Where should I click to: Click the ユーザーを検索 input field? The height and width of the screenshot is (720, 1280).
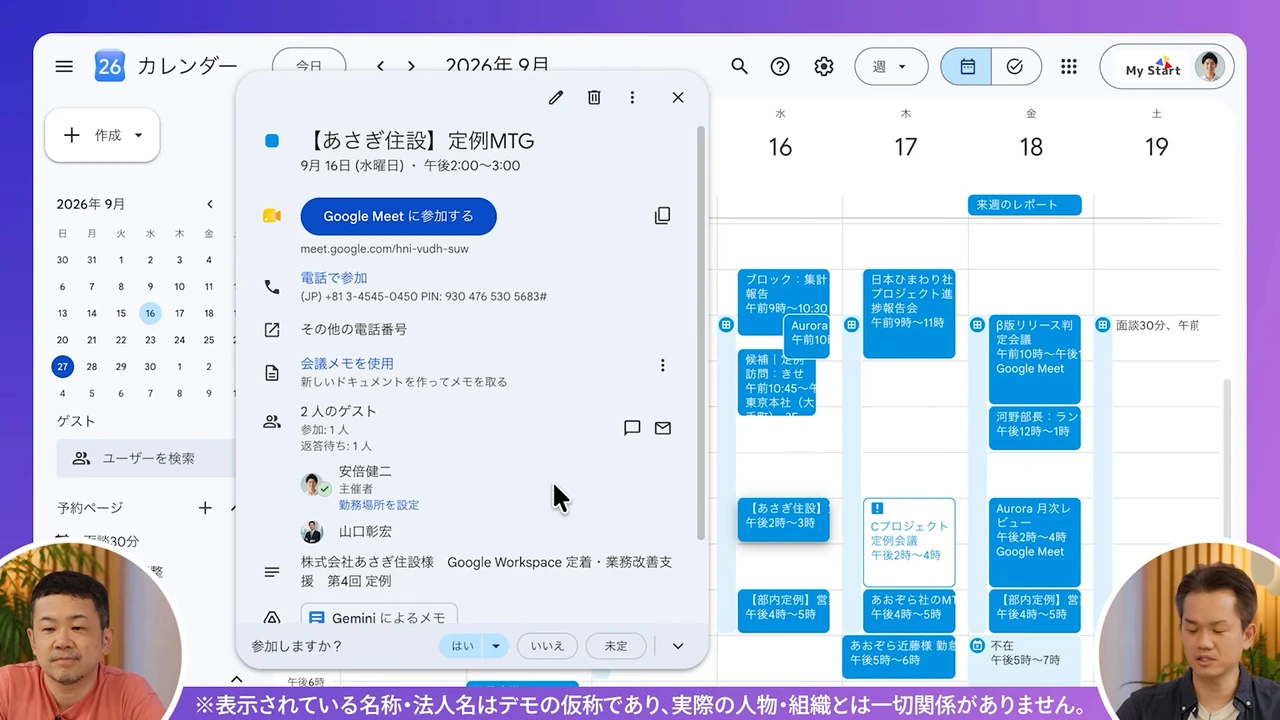(146, 458)
